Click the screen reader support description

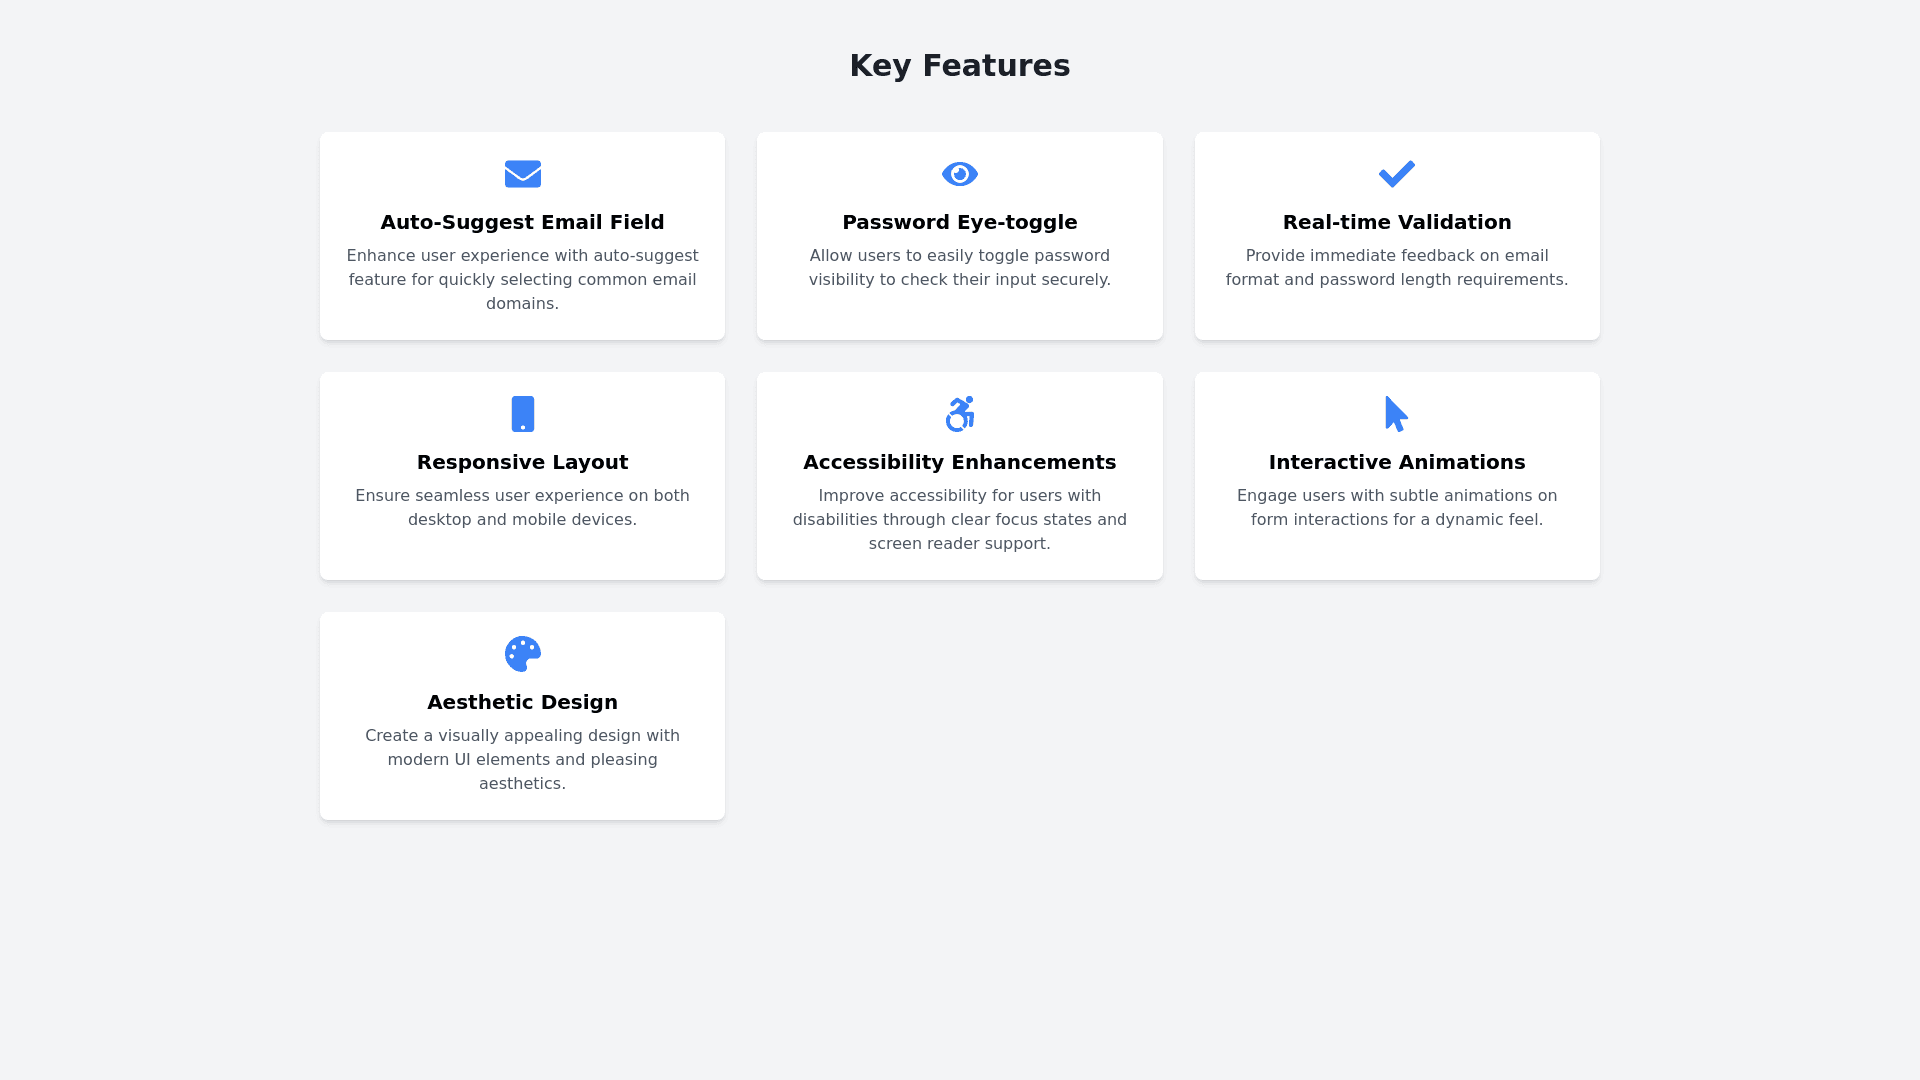click(x=959, y=520)
